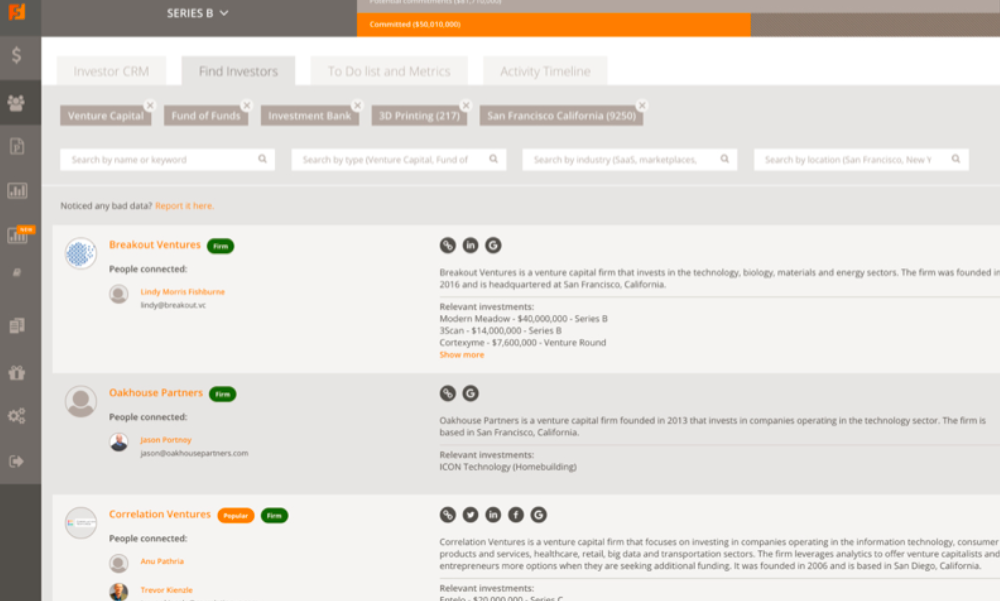Go to the Activity Timeline tab
This screenshot has height=601, width=1000.
545,71
